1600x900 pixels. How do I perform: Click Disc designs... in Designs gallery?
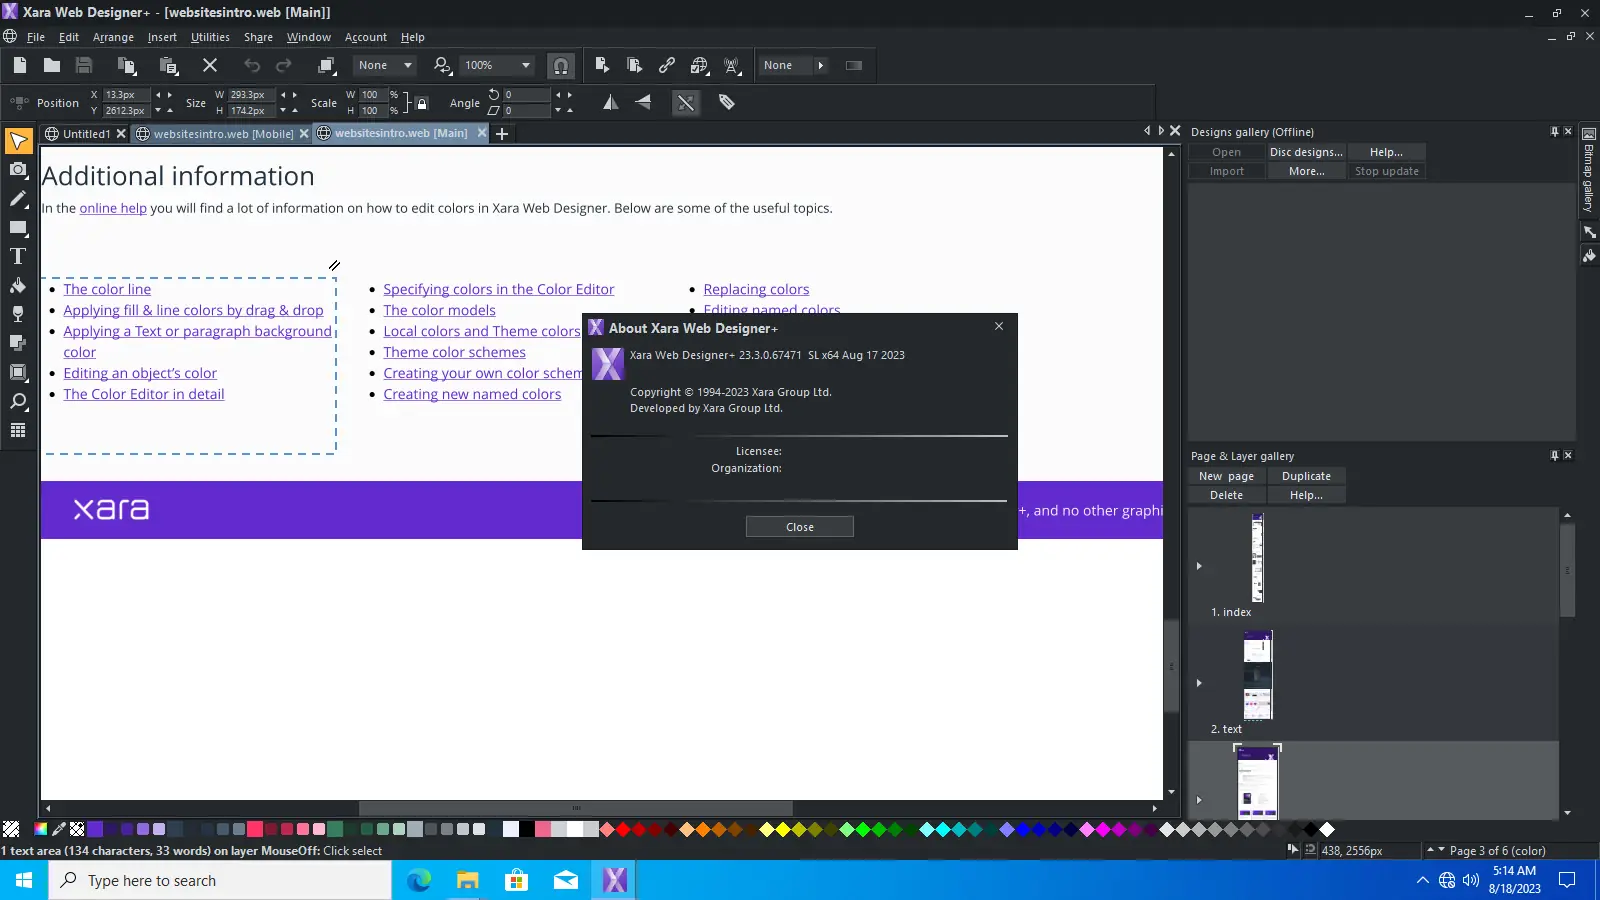[x=1306, y=152]
